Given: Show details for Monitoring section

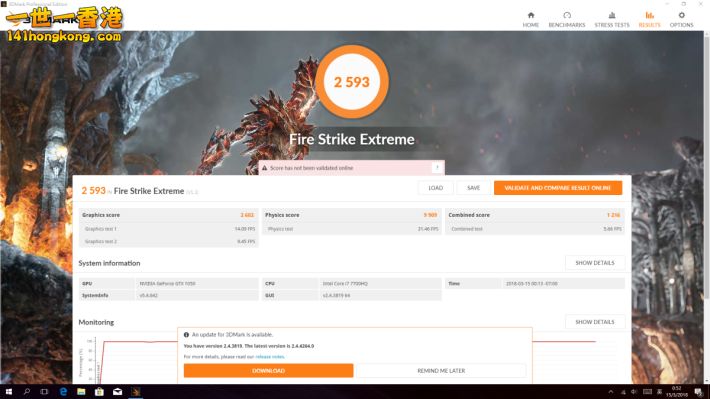Looking at the screenshot, I should tap(595, 322).
